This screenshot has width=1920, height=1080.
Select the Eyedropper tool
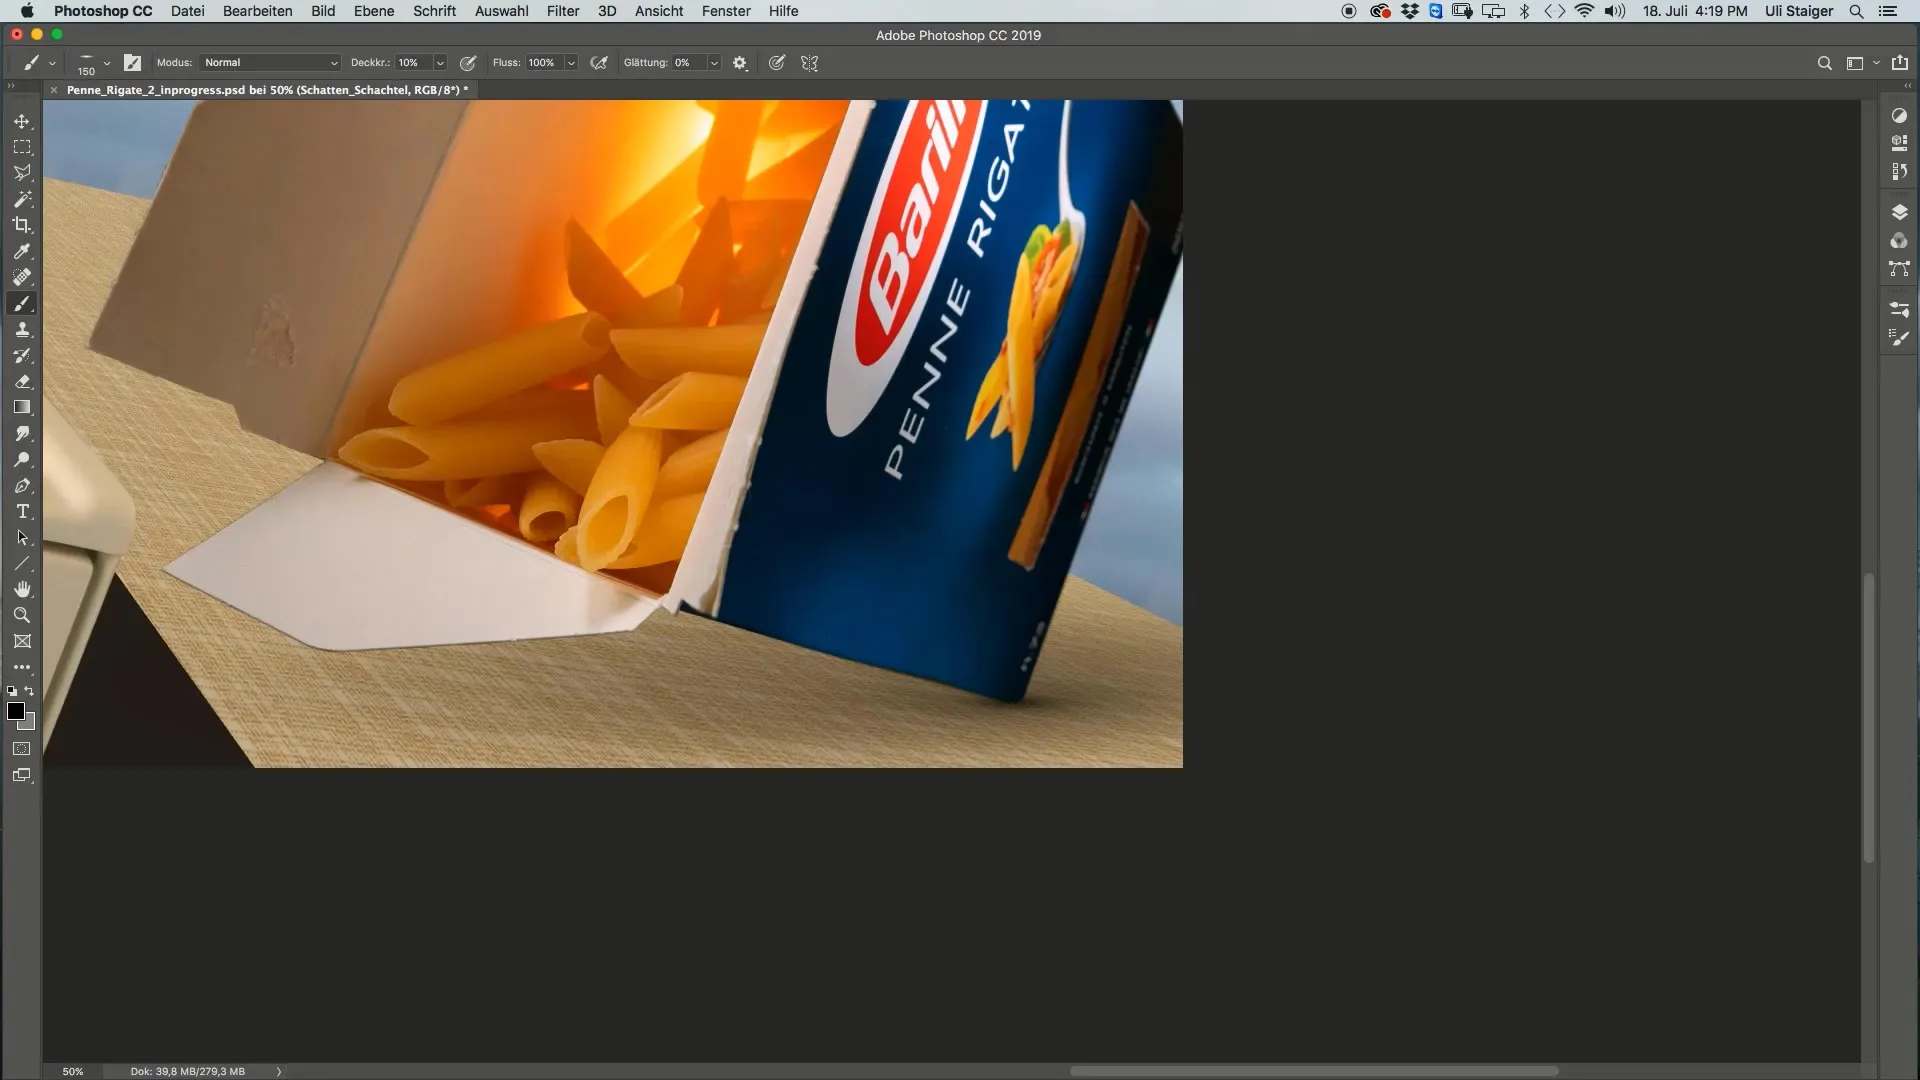[x=22, y=251]
